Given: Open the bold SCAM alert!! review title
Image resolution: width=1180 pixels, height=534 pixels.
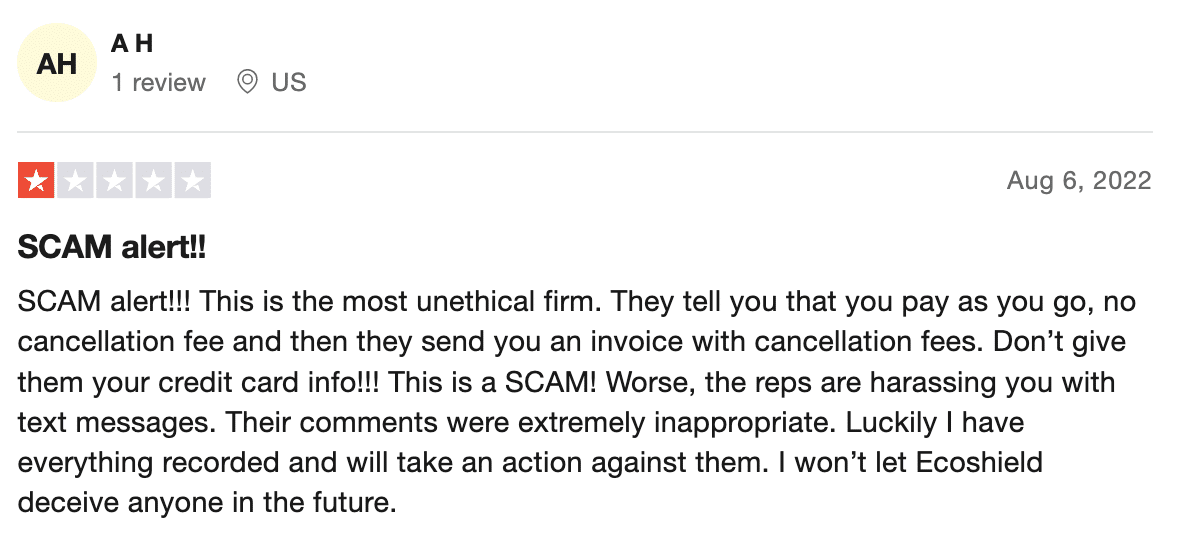Looking at the screenshot, I should [x=111, y=247].
